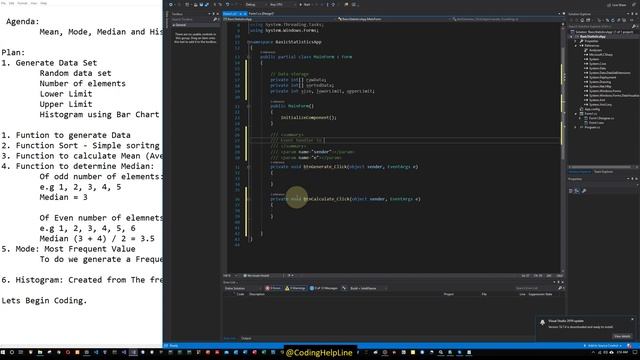Click the Navigate Backward toolbar icon
Viewport: 640px width, 360px height.
pos(171,4)
